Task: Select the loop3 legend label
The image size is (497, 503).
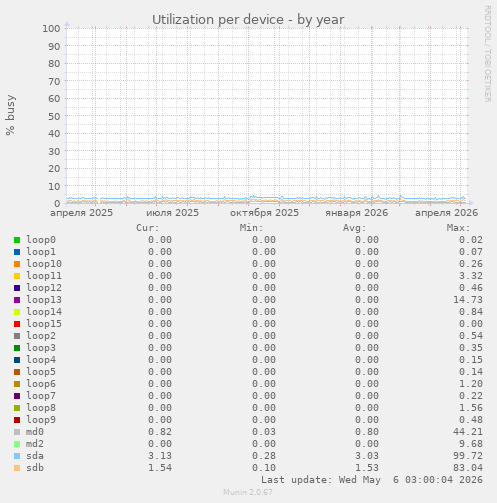Action: point(41,348)
